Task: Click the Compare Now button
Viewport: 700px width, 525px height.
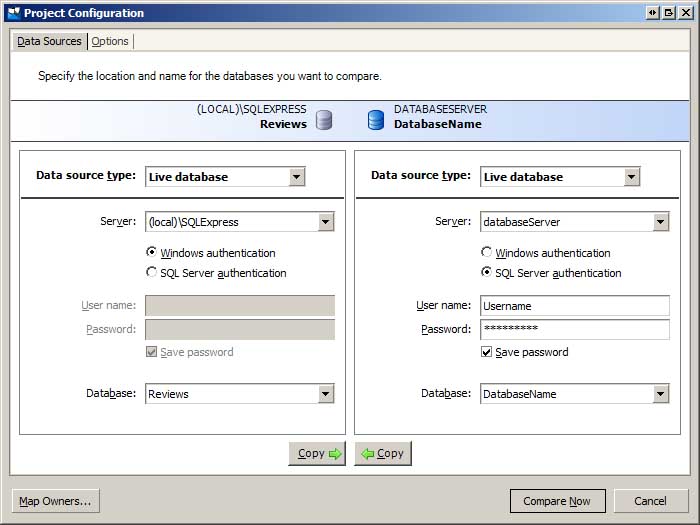Action: pos(557,501)
